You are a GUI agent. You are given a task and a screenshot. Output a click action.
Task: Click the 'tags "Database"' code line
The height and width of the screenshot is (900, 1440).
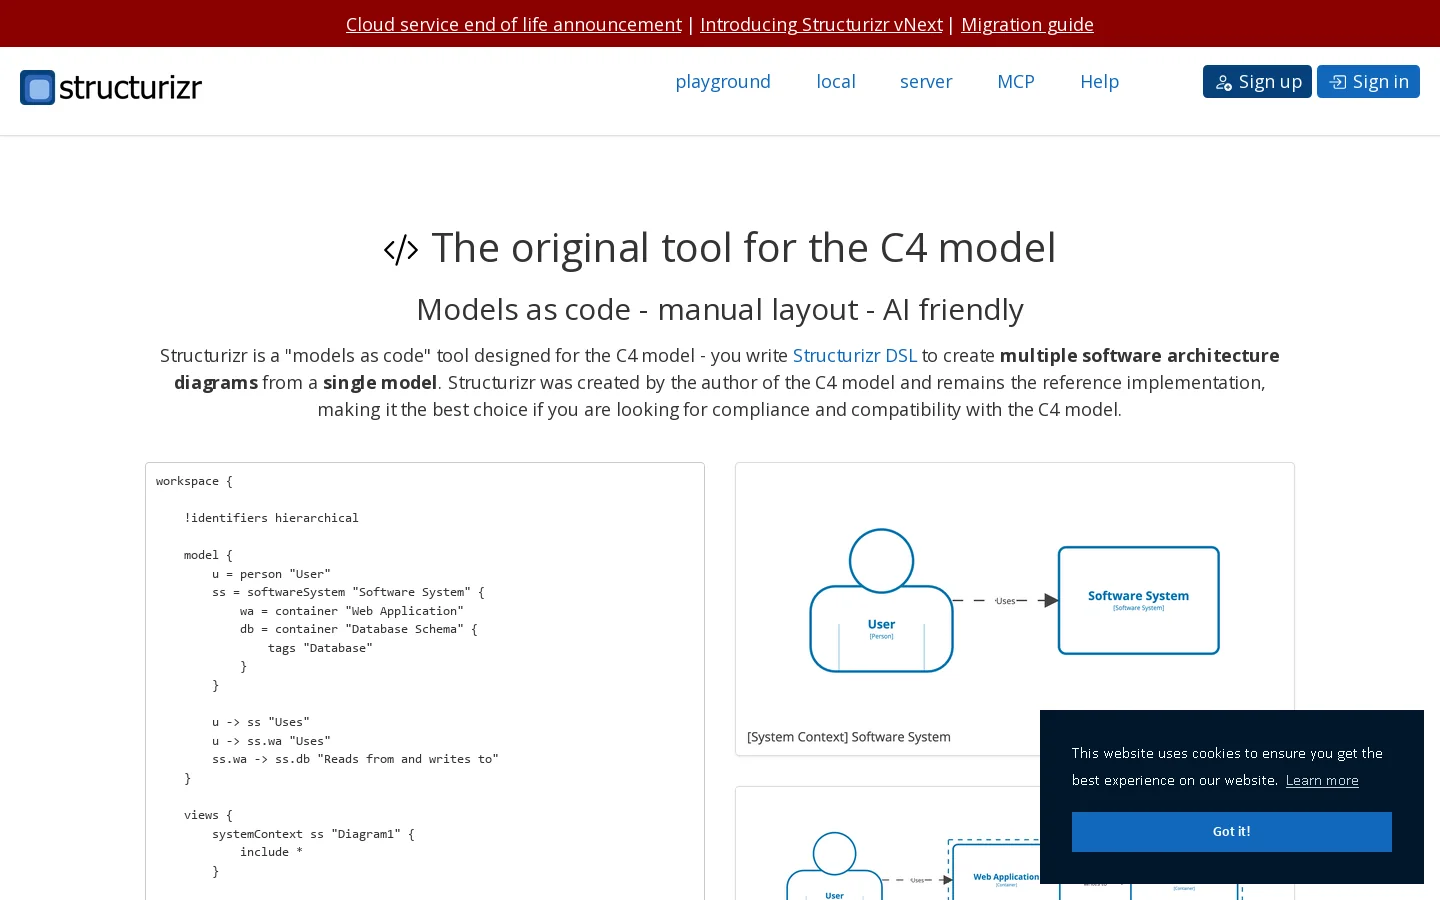(x=320, y=648)
